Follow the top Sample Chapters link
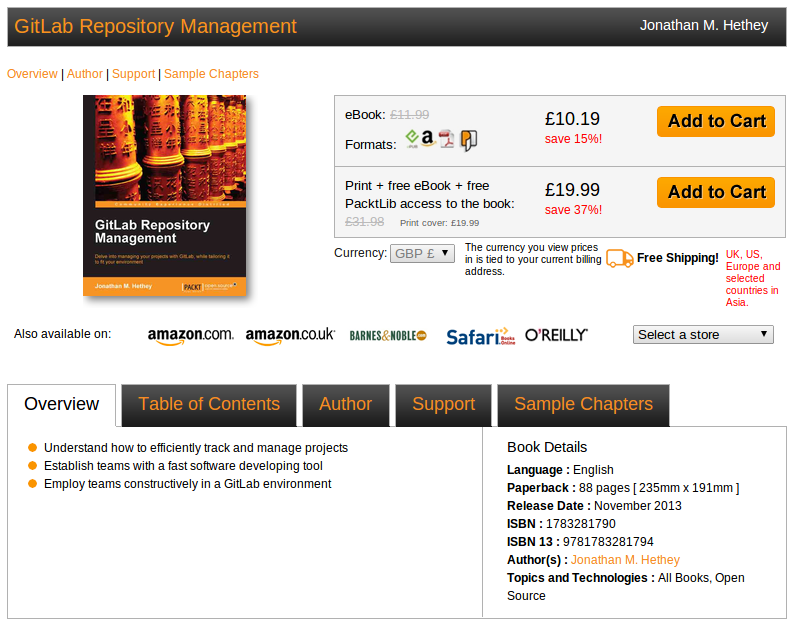The image size is (792, 627). tap(211, 74)
